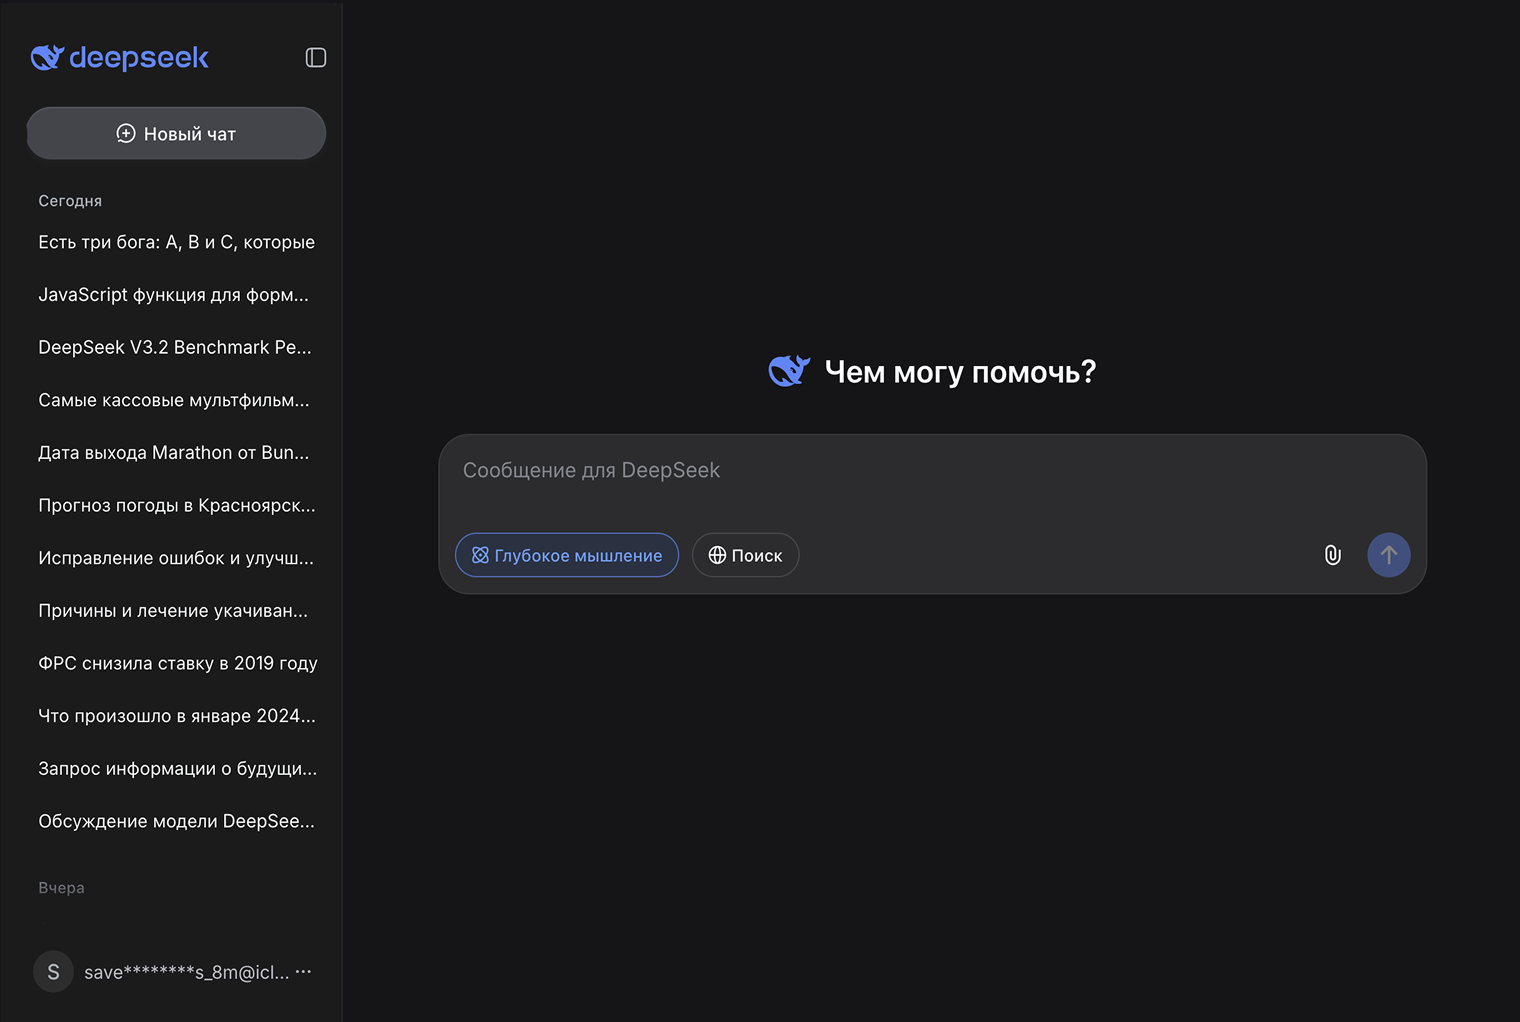Open chat 'Есть три бога: A, B и C'
The height and width of the screenshot is (1022, 1520).
click(x=176, y=242)
